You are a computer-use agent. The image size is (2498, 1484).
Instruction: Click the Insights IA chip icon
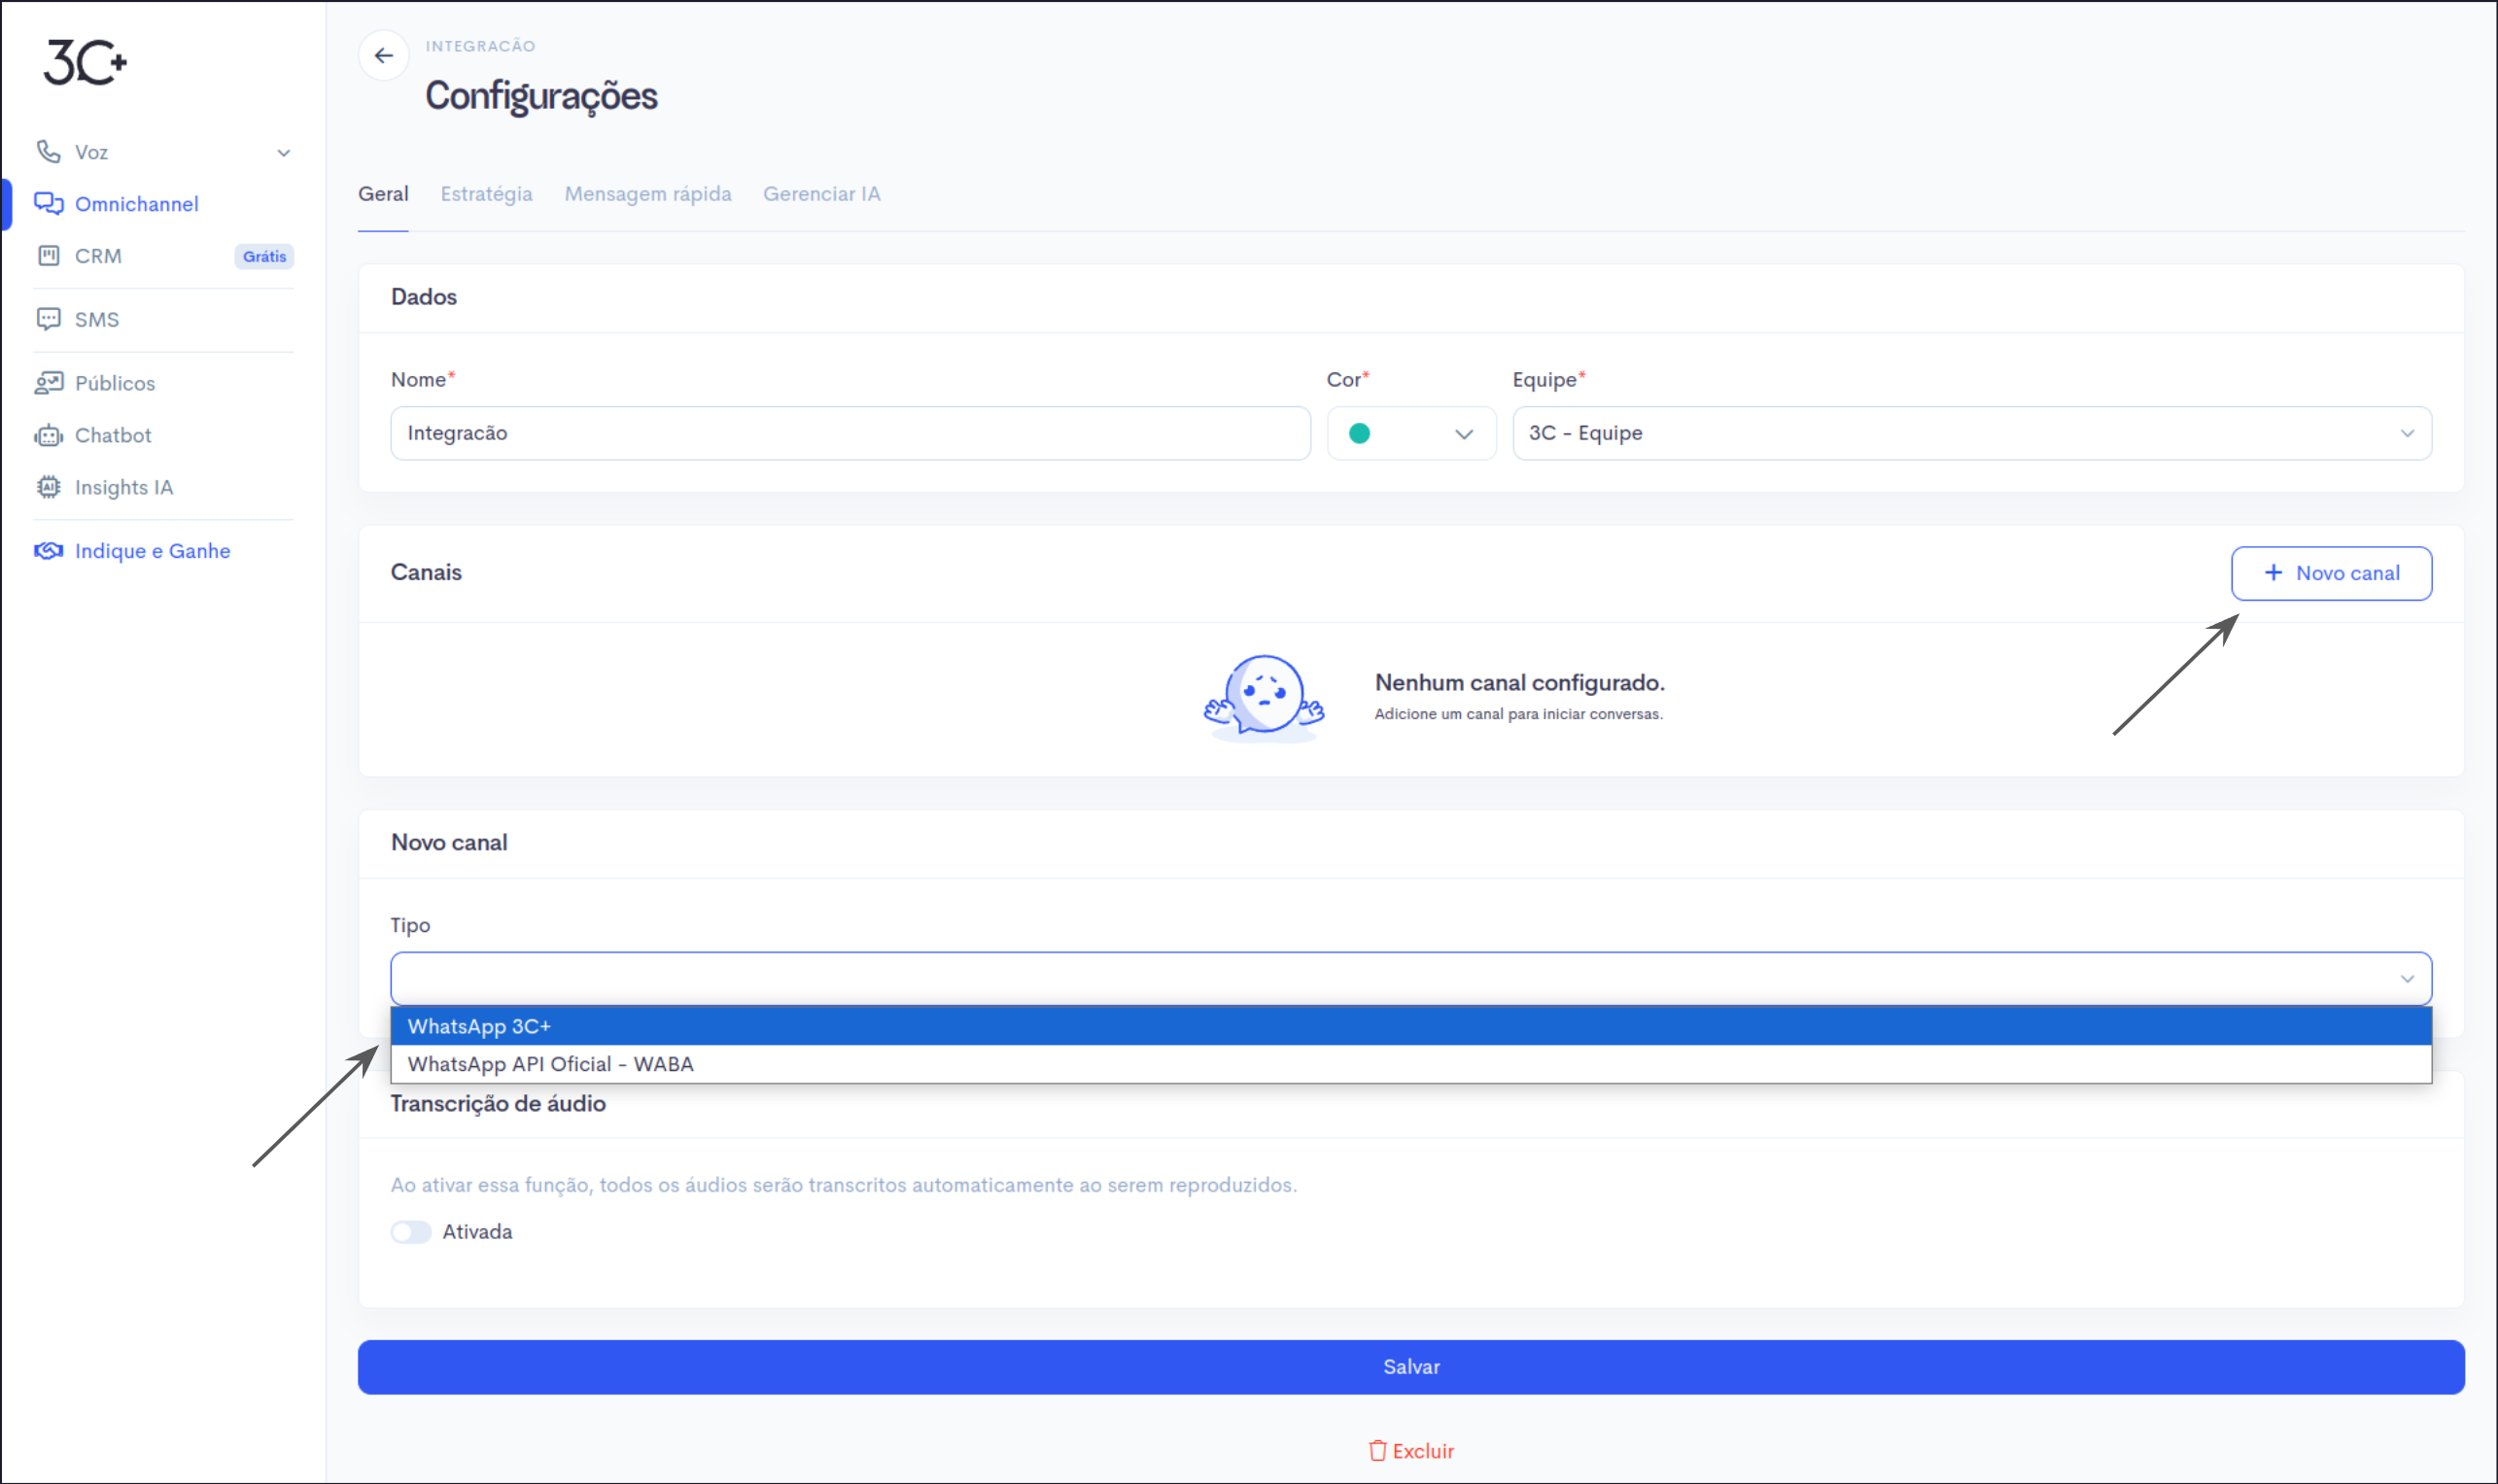48,487
